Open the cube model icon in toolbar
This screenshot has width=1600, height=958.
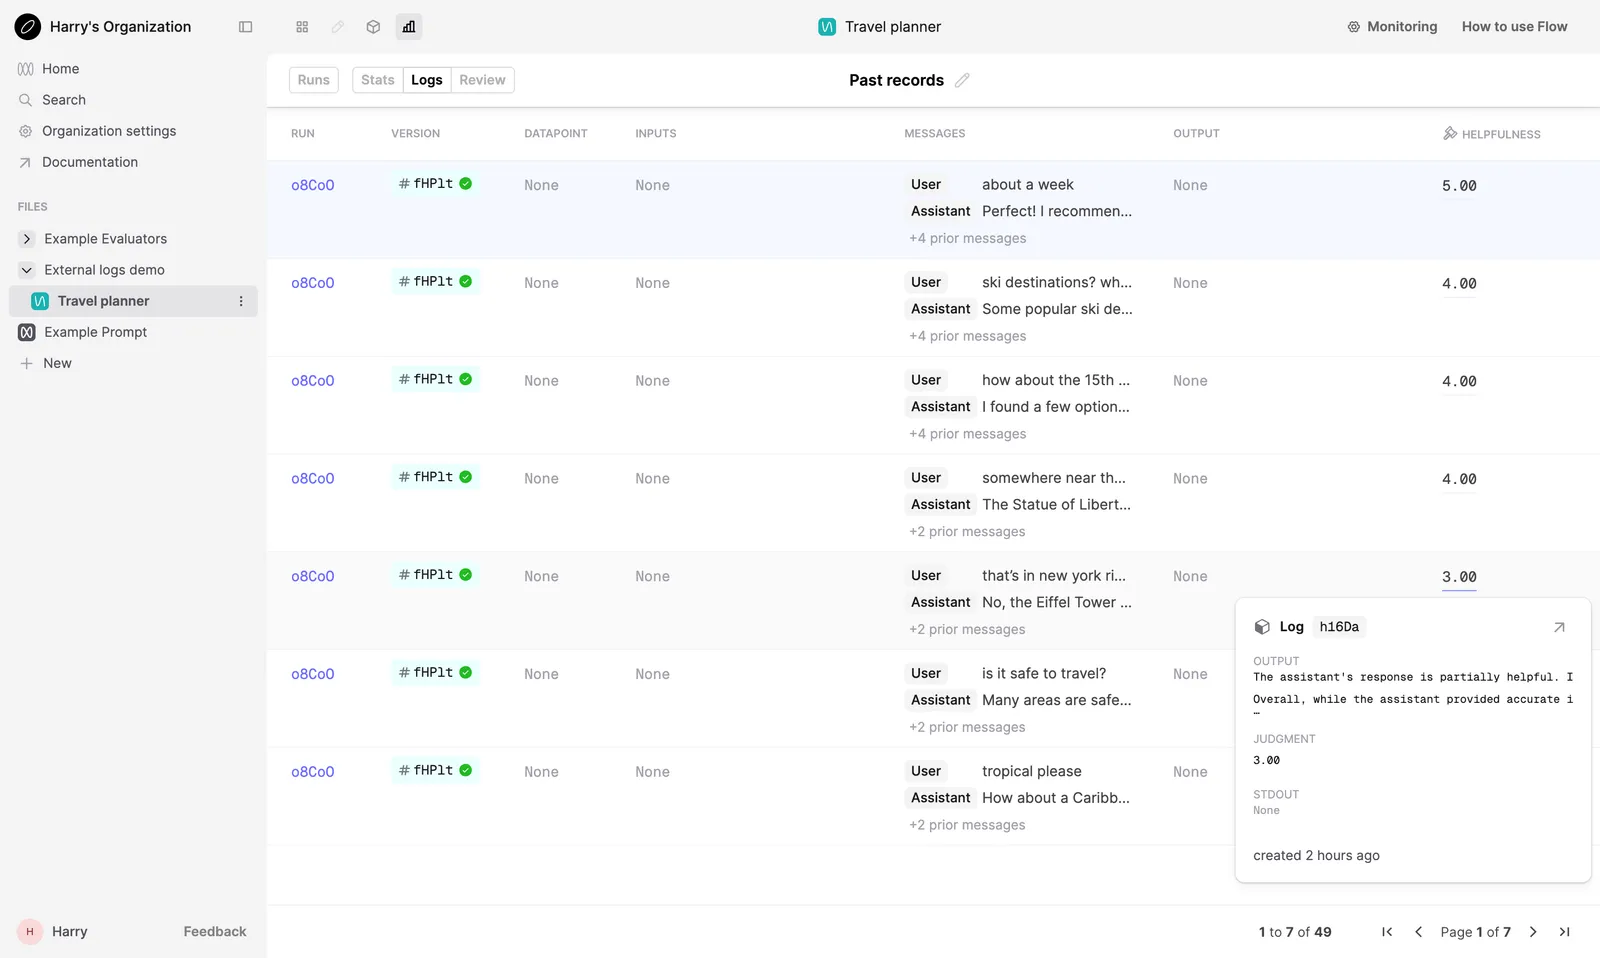[373, 27]
